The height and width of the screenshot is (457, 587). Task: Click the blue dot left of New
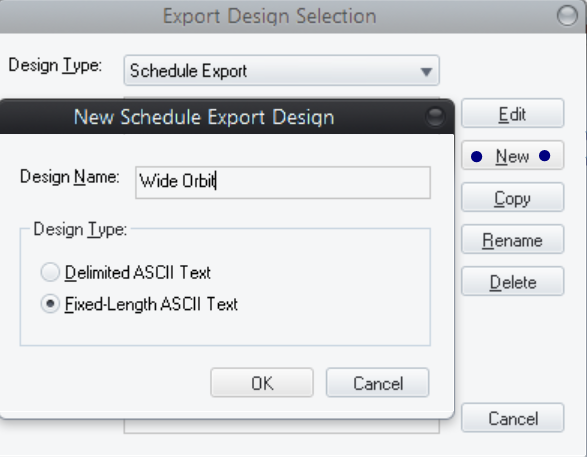(x=477, y=156)
